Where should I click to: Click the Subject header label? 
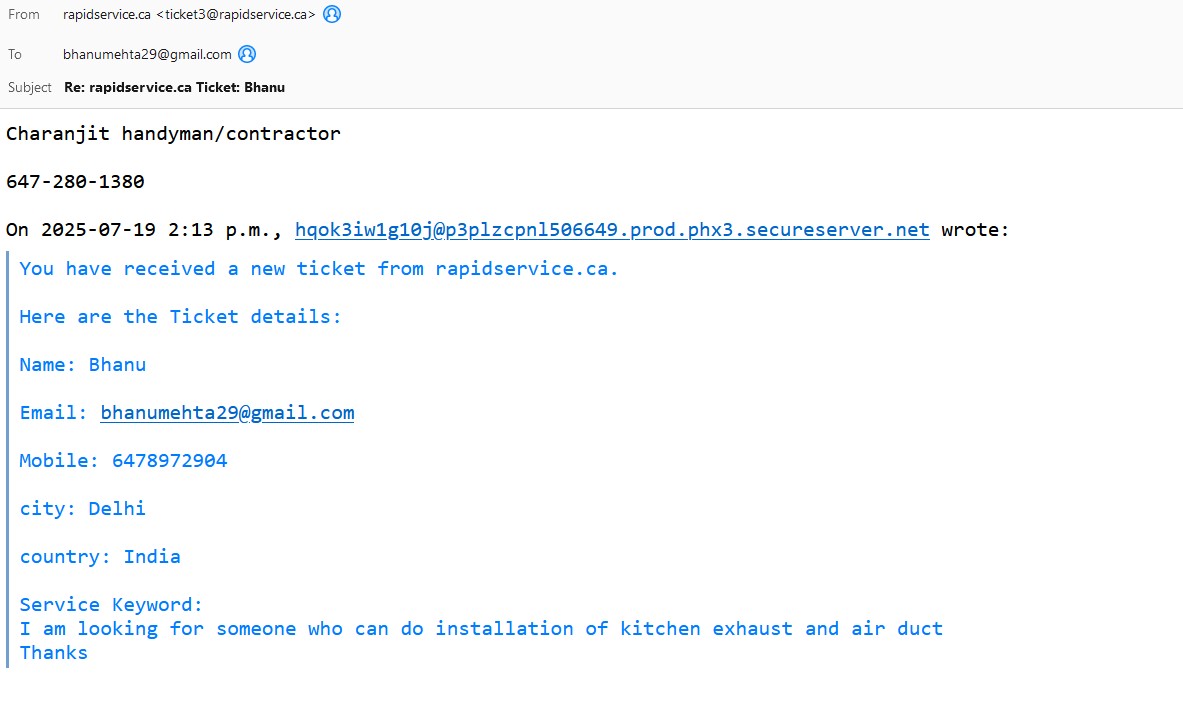coord(30,87)
